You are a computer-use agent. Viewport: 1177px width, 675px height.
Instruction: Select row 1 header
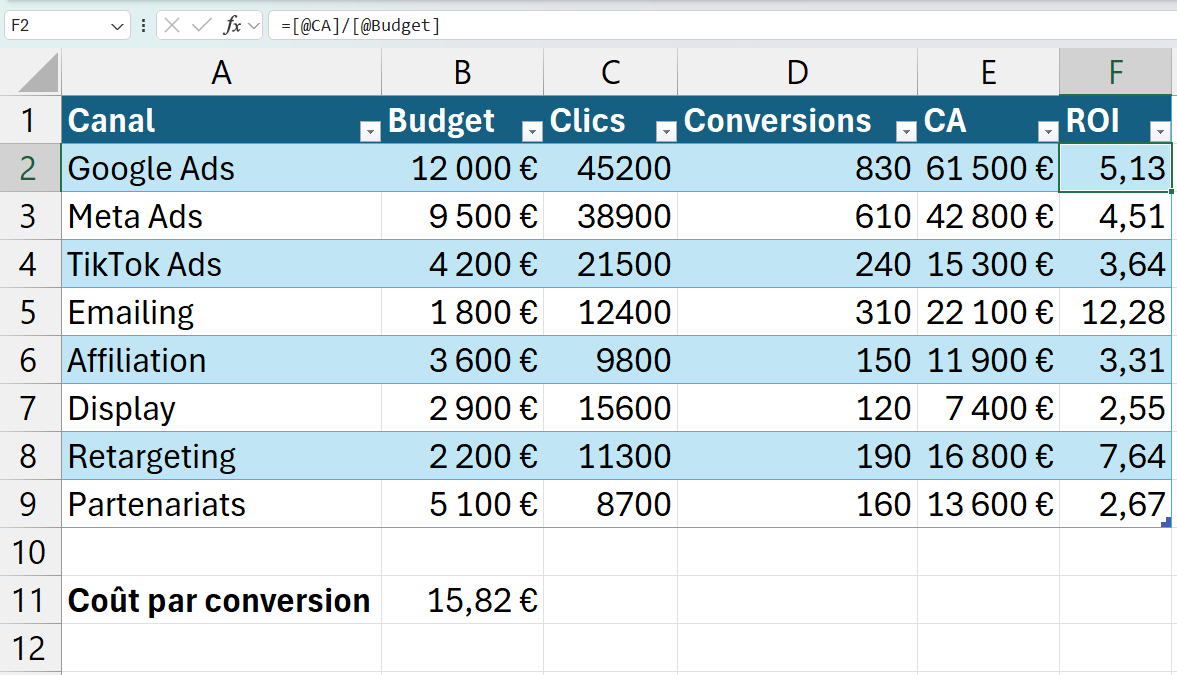pyautogui.click(x=30, y=120)
